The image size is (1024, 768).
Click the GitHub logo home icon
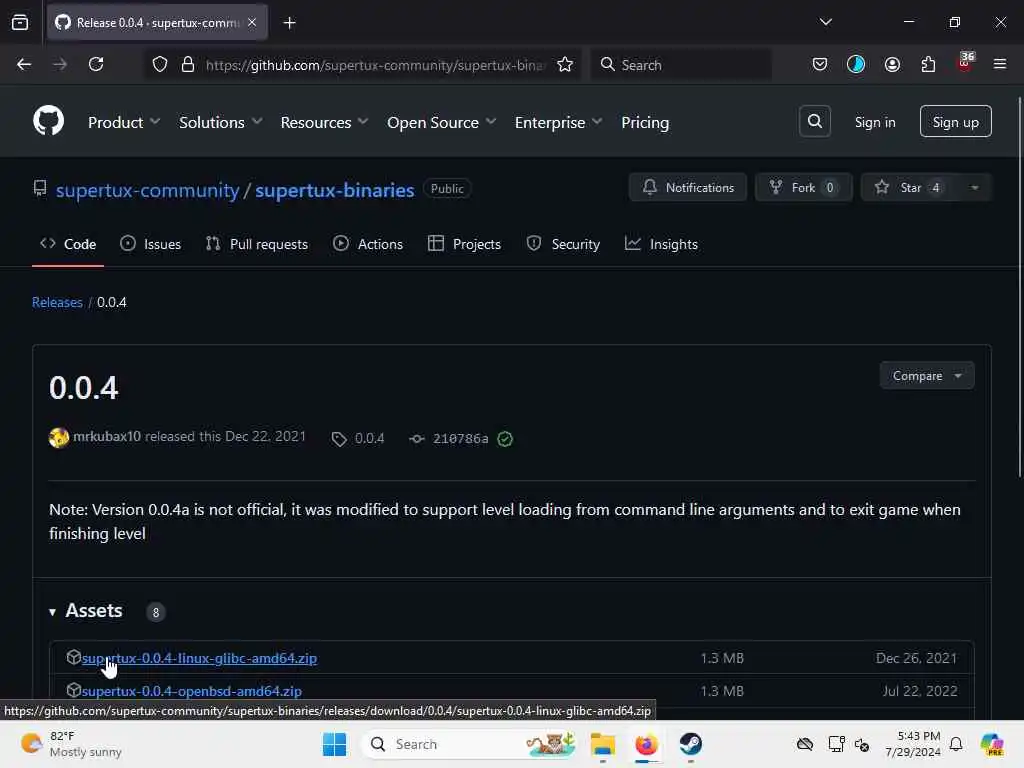pos(48,121)
